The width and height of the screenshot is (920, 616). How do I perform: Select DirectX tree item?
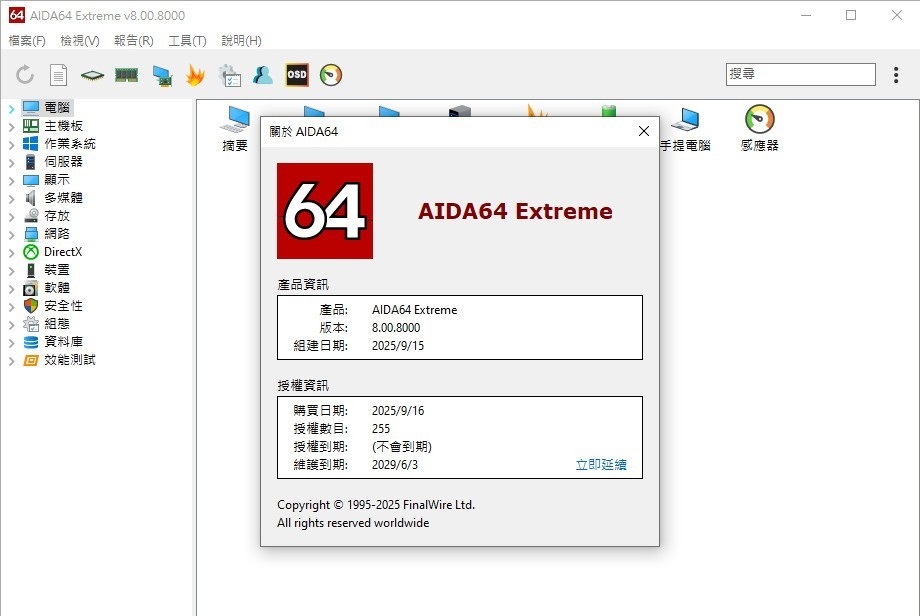(x=63, y=252)
